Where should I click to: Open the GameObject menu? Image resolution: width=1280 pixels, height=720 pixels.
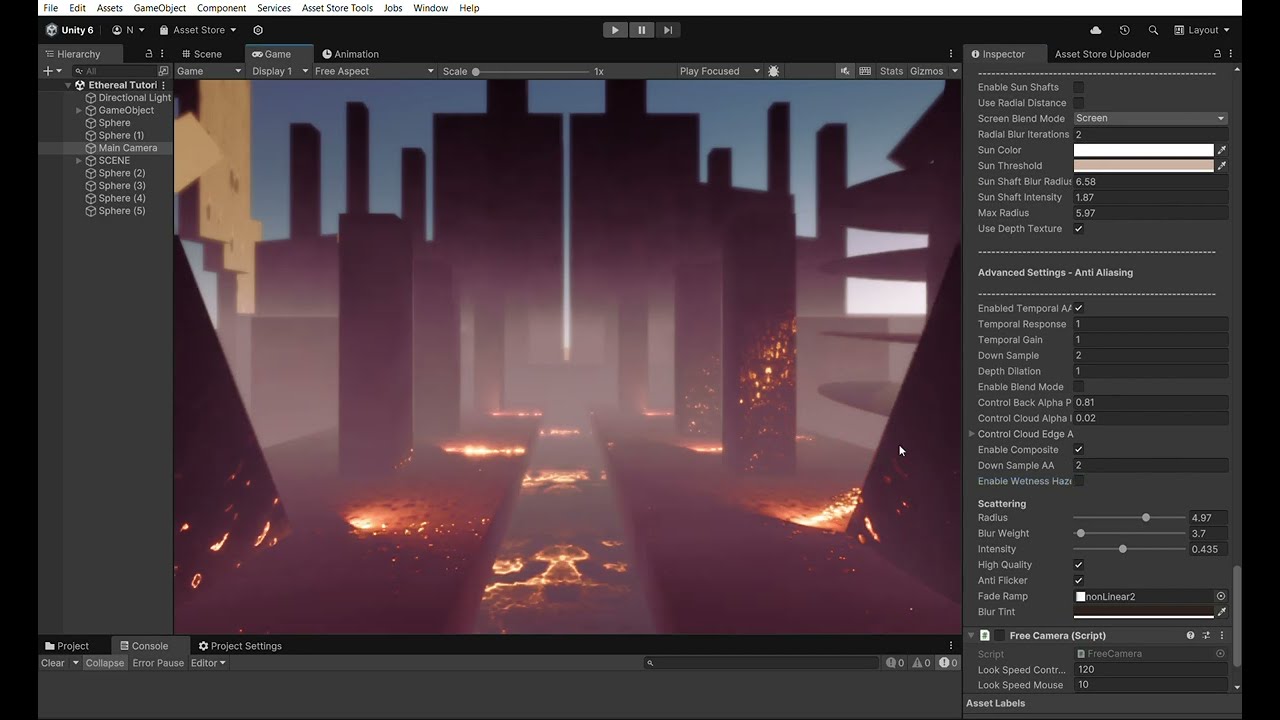pos(160,8)
